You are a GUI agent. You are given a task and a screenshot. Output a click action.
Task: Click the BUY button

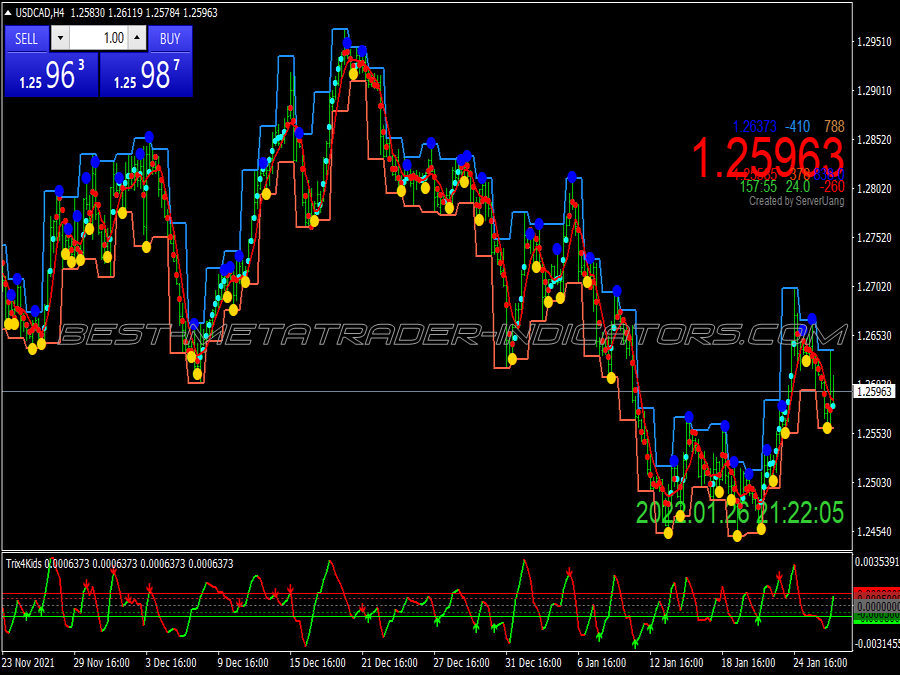pos(170,39)
